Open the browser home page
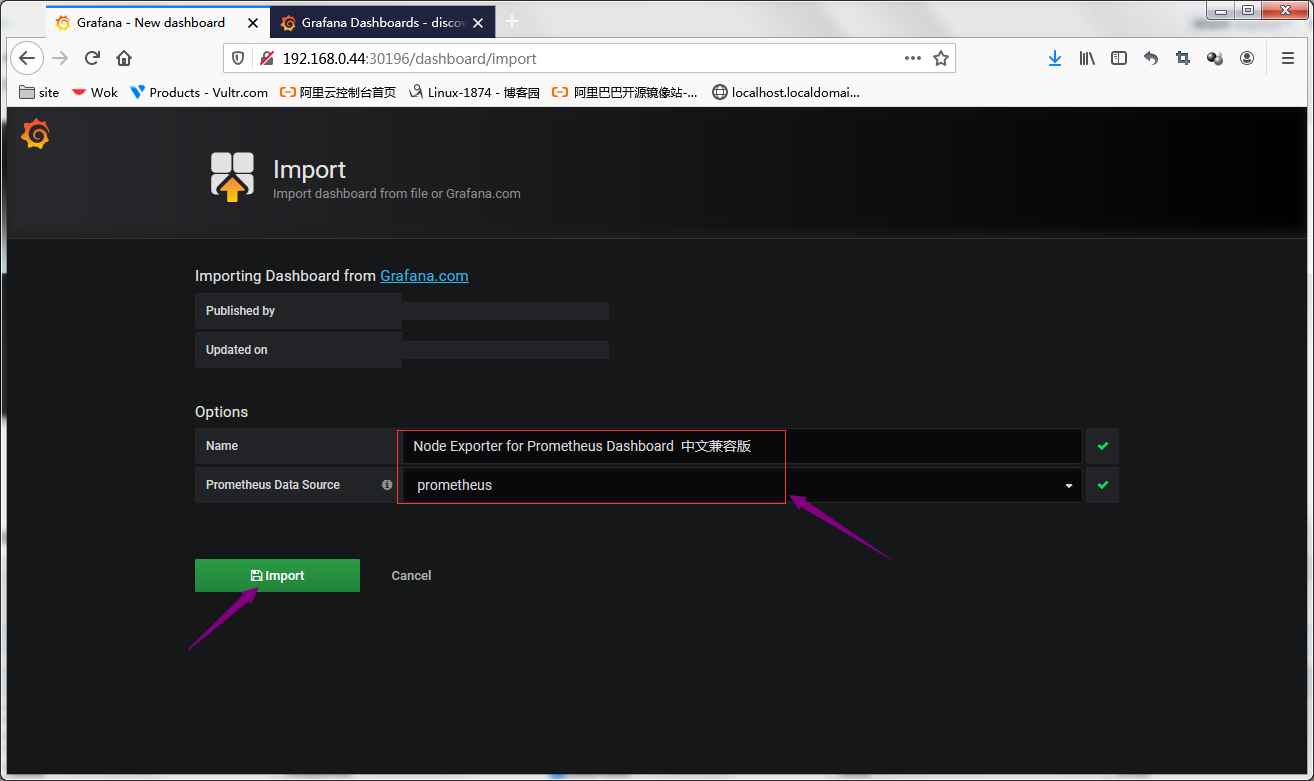The image size is (1314, 781). [124, 58]
